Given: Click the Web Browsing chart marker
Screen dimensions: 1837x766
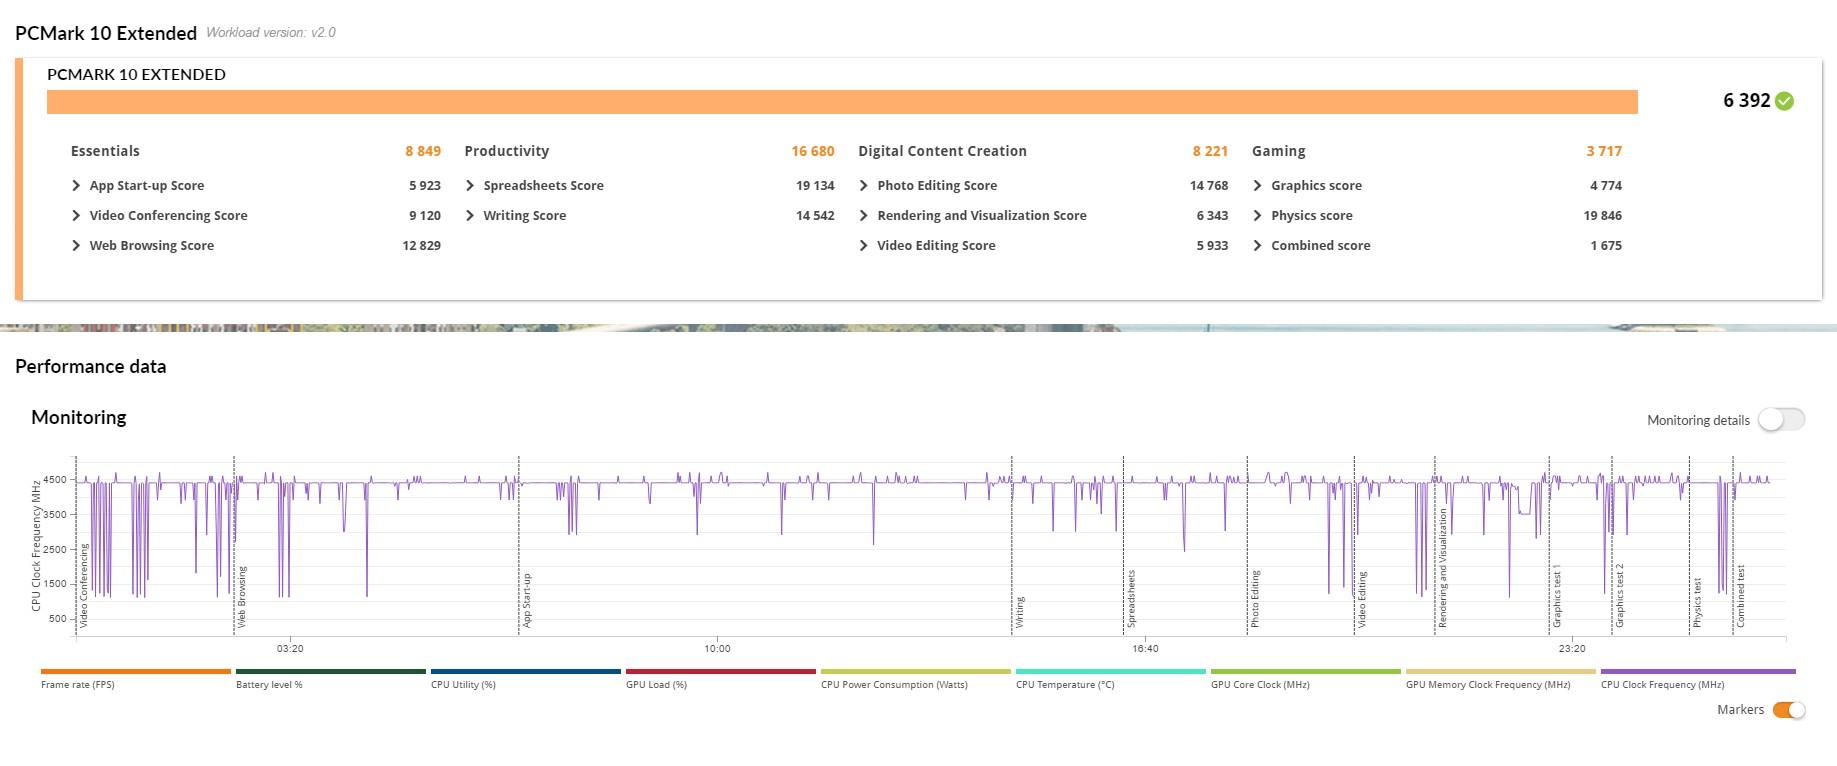Looking at the screenshot, I should coord(241,597).
